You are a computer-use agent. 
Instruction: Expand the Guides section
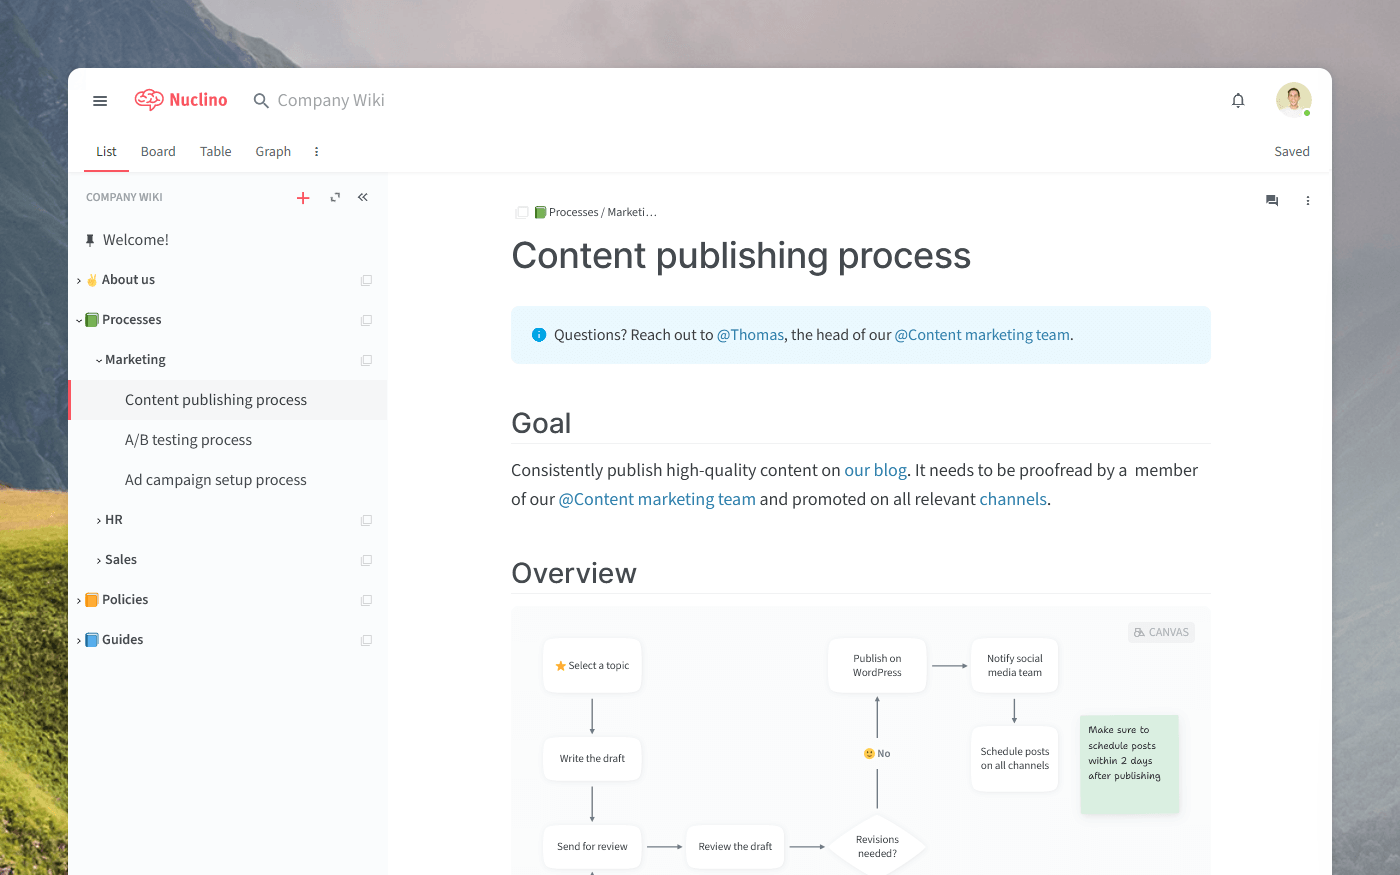[x=79, y=641]
